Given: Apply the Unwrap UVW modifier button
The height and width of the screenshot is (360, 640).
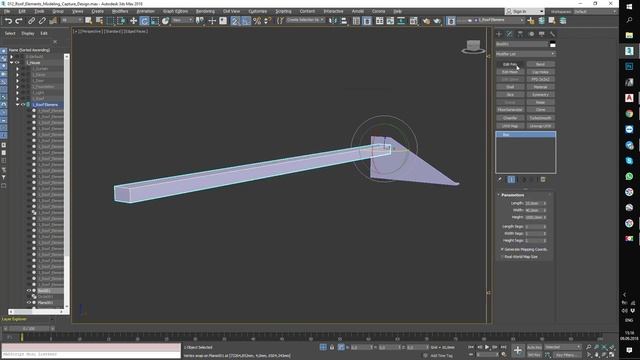Looking at the screenshot, I should (x=540, y=126).
